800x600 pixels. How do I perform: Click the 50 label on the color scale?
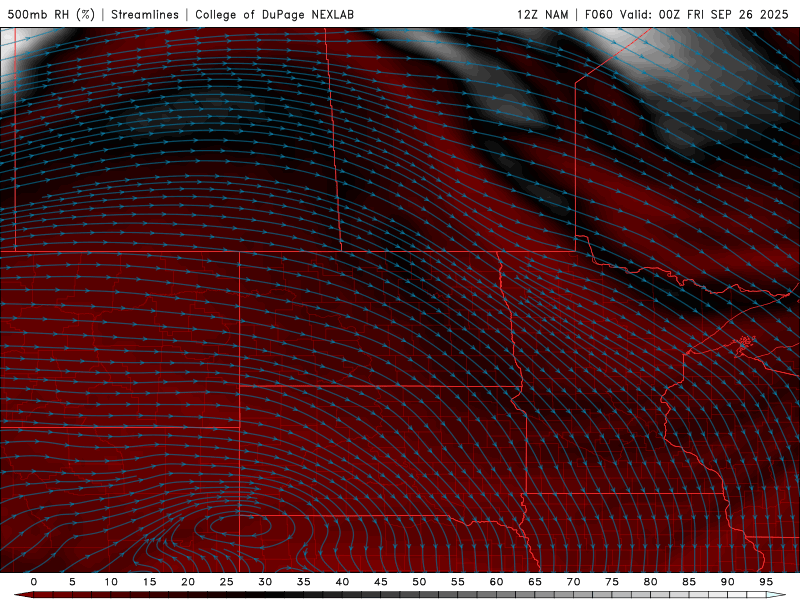click(x=419, y=582)
